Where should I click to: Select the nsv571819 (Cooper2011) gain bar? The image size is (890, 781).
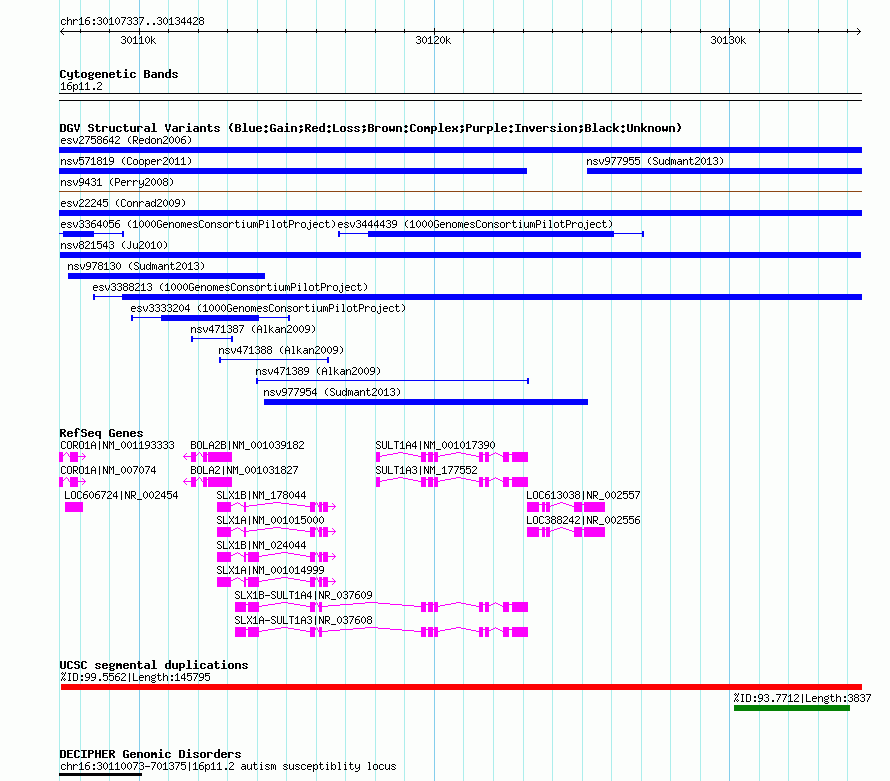click(x=293, y=171)
